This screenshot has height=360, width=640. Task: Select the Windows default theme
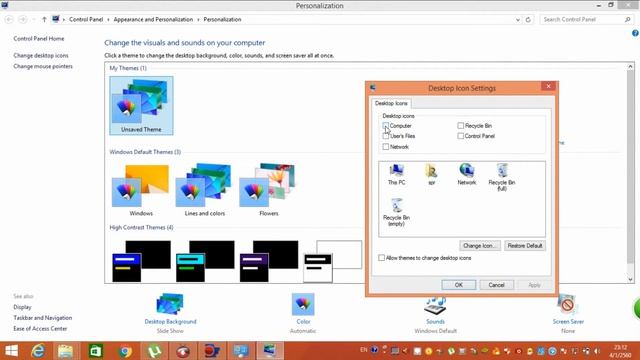tap(141, 190)
